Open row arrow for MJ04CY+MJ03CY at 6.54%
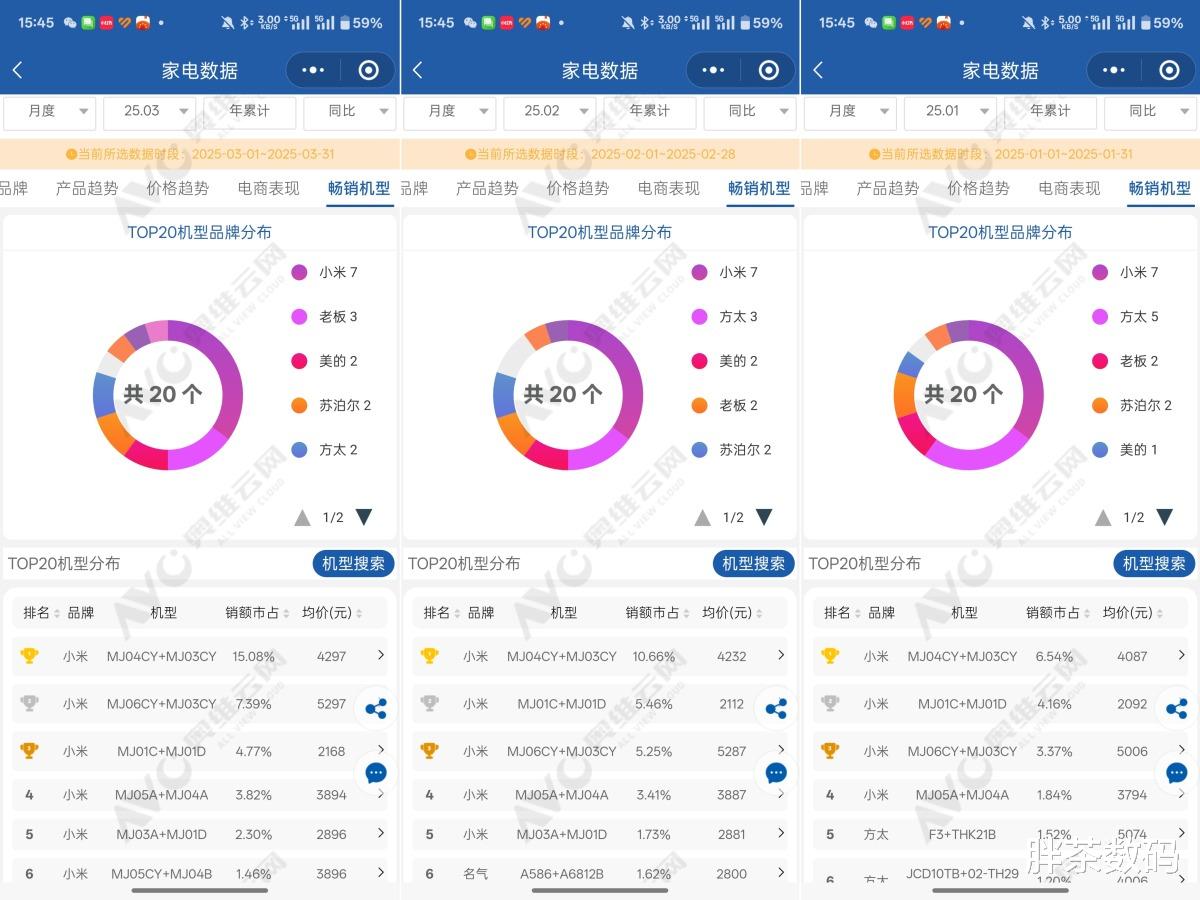The height and width of the screenshot is (900, 1200). (1180, 655)
